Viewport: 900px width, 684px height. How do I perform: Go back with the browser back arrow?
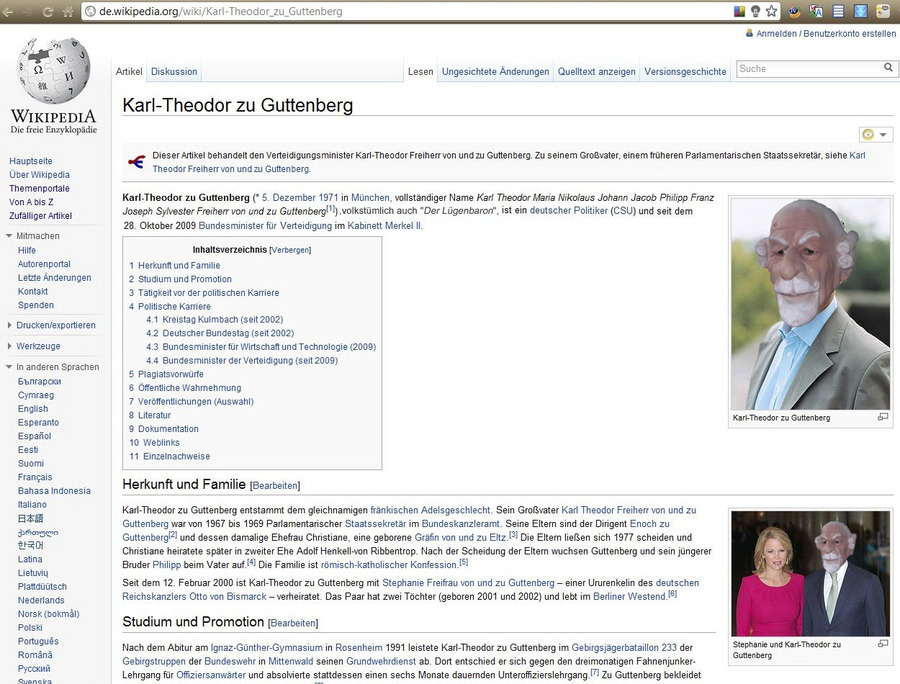pyautogui.click(x=8, y=11)
